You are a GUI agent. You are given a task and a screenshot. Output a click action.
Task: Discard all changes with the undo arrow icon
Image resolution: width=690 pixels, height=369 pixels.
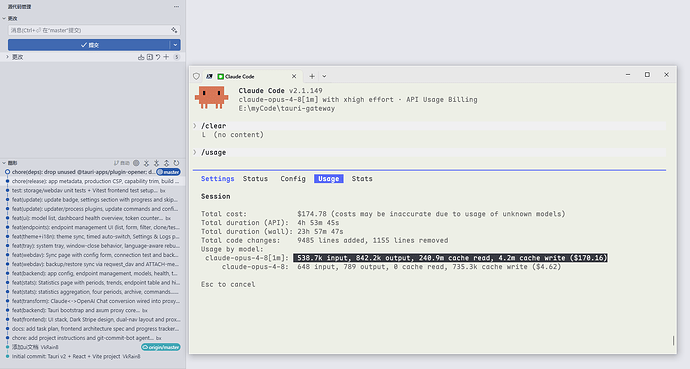click(x=158, y=57)
